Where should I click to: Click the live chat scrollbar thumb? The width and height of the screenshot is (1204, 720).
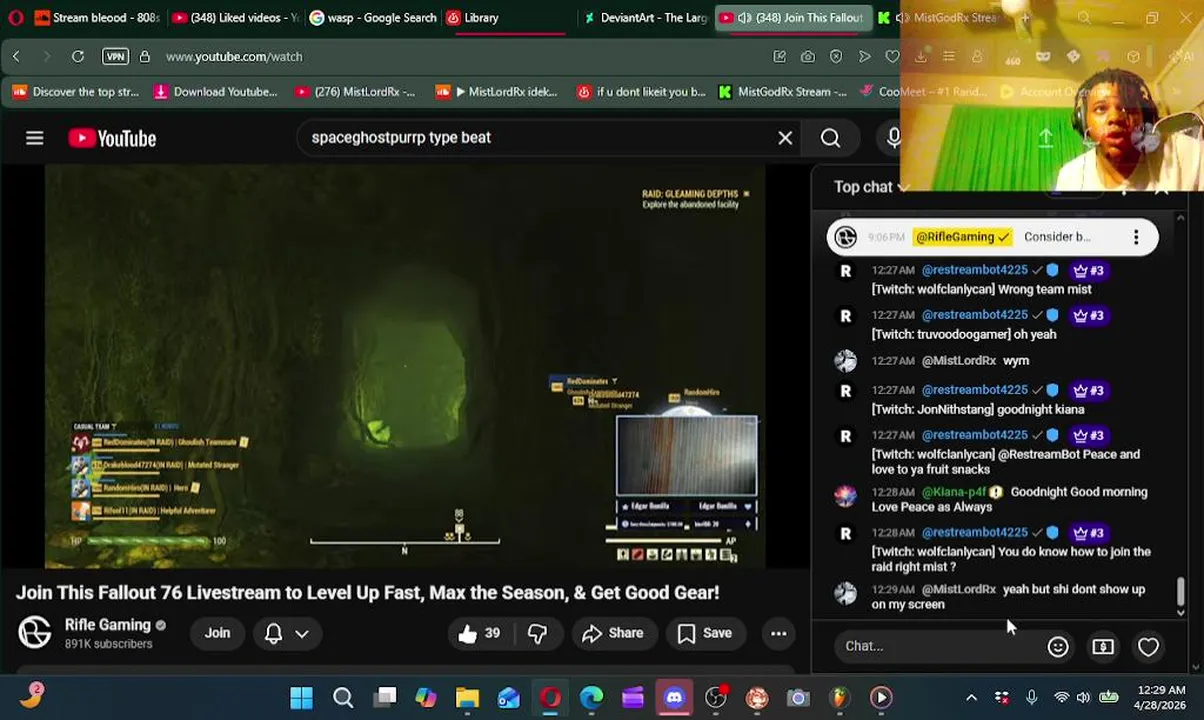(1181, 592)
